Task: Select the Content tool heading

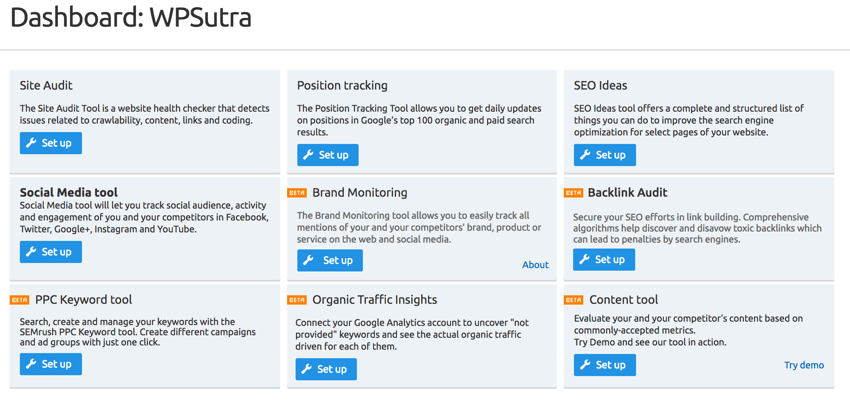Action: point(624,300)
